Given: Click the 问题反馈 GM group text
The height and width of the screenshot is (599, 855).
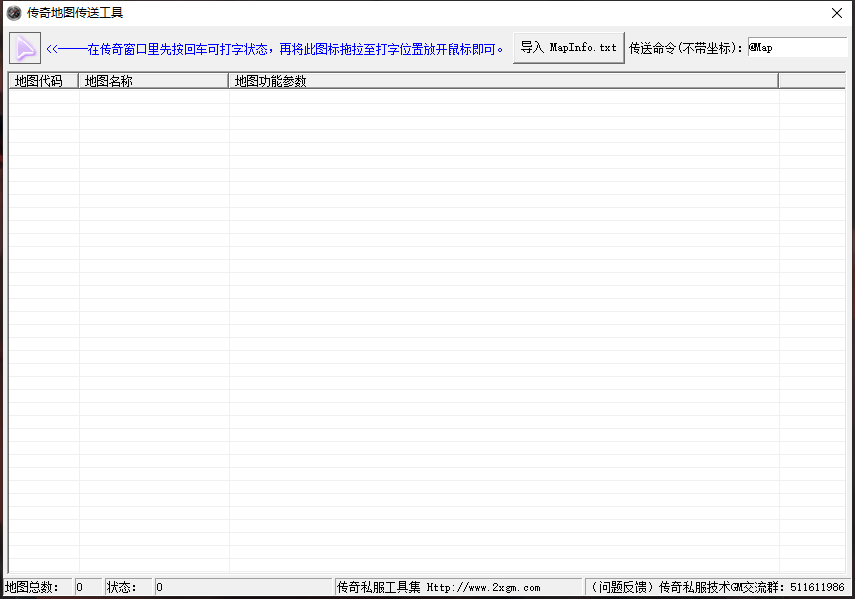Looking at the screenshot, I should click(x=717, y=587).
